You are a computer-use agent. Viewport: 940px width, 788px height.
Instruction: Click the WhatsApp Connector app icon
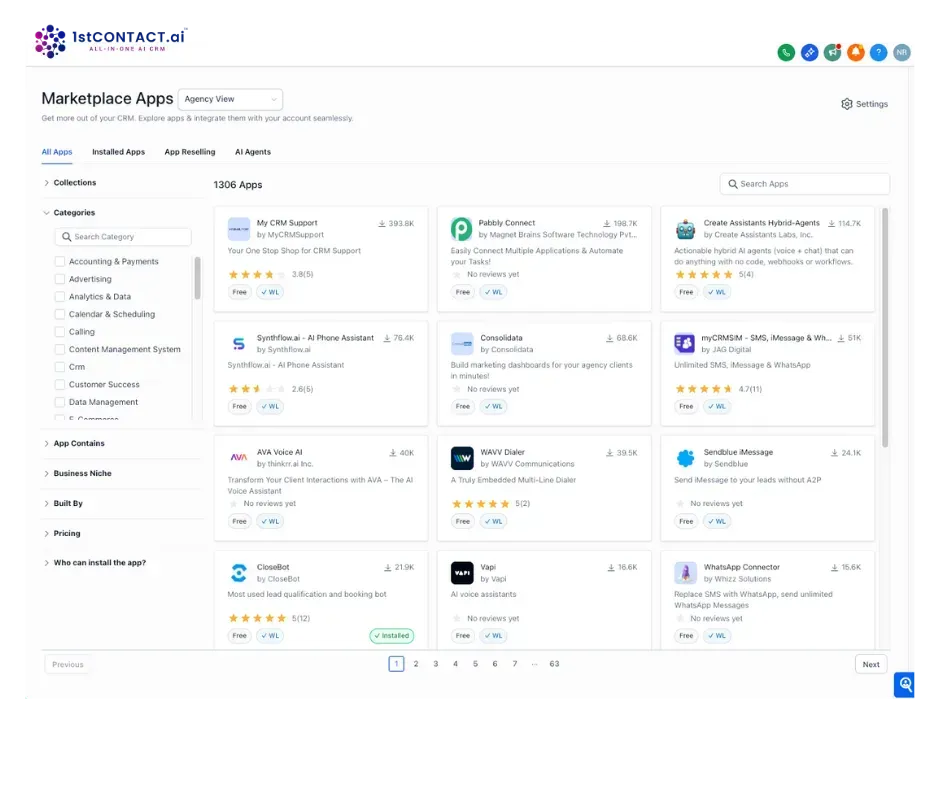pos(685,573)
